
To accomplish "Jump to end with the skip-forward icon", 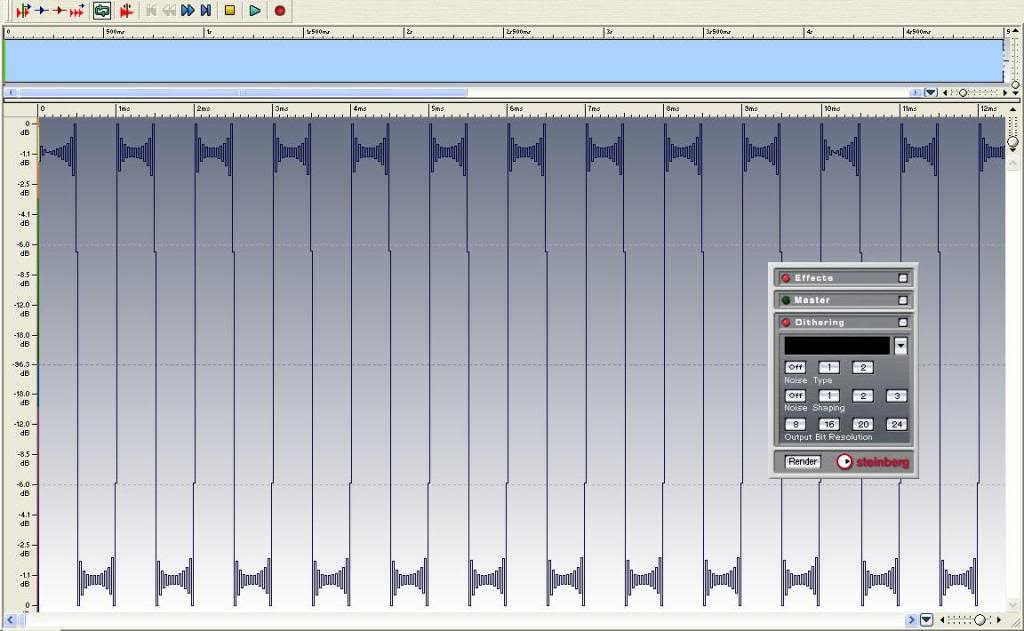I will click(x=205, y=10).
